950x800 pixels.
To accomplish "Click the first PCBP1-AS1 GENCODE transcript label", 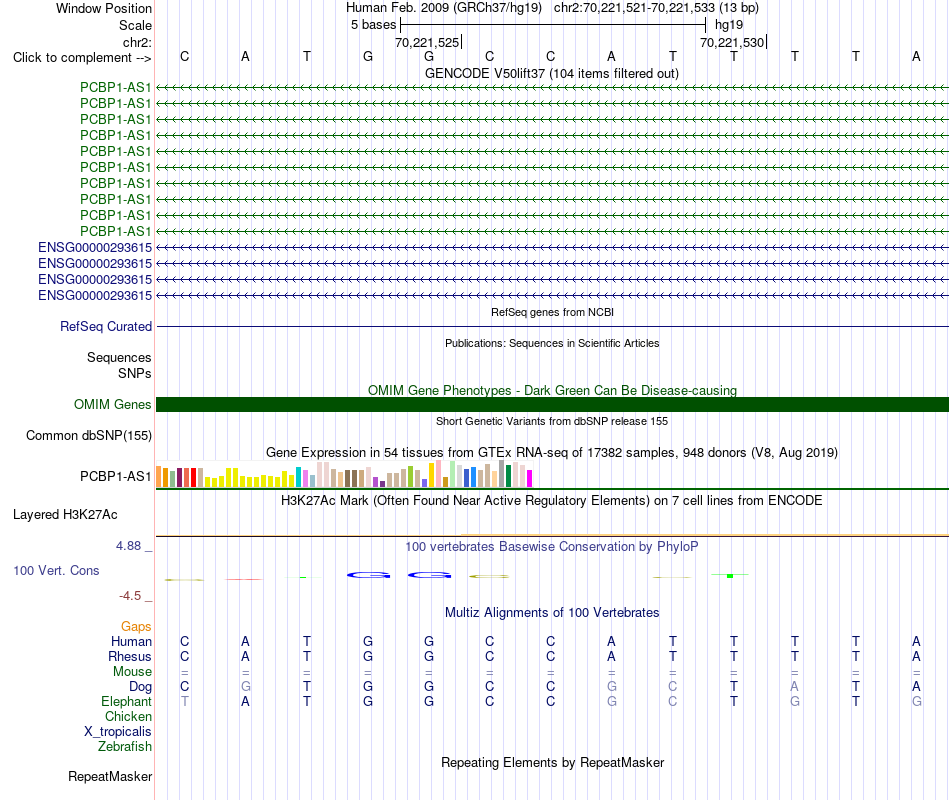I will tap(116, 87).
